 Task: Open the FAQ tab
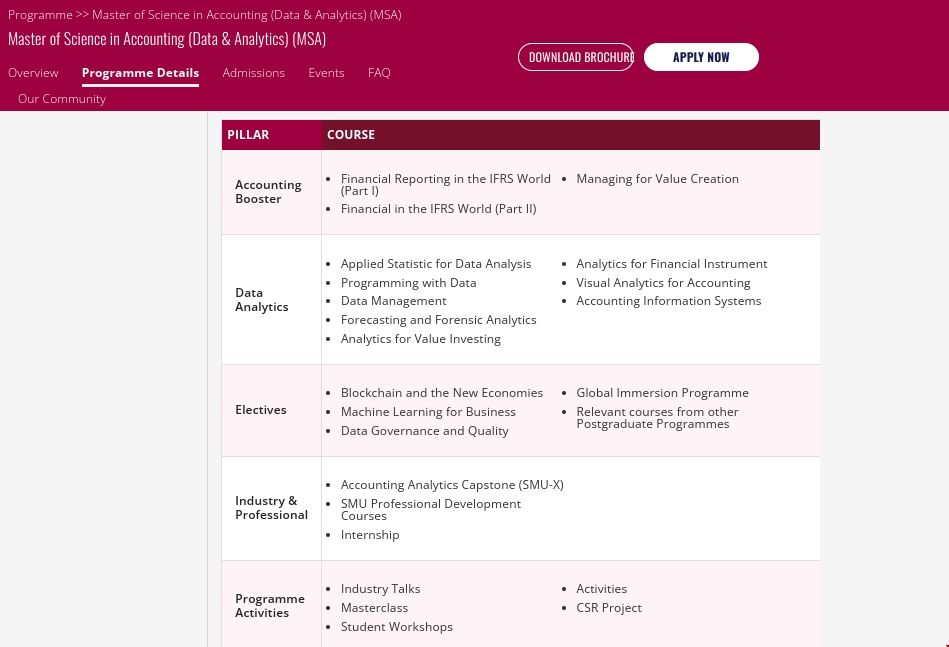click(379, 73)
